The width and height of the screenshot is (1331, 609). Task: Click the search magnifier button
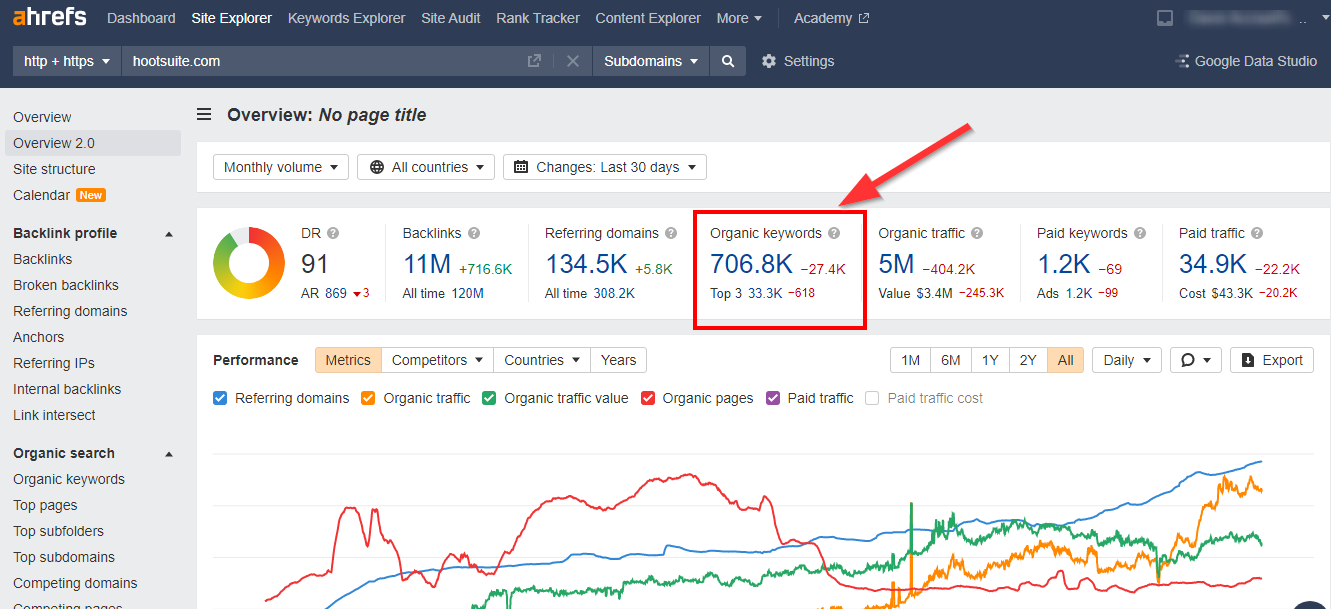click(x=728, y=61)
